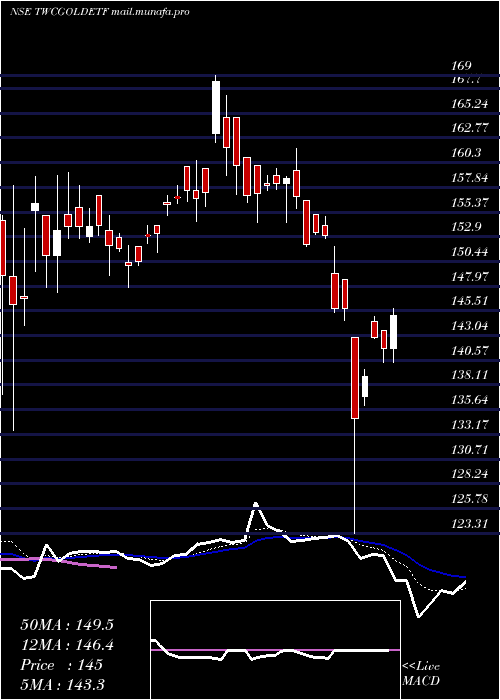Click the Live MACD label
The width and height of the screenshot is (500, 700).
pyautogui.click(x=421, y=674)
